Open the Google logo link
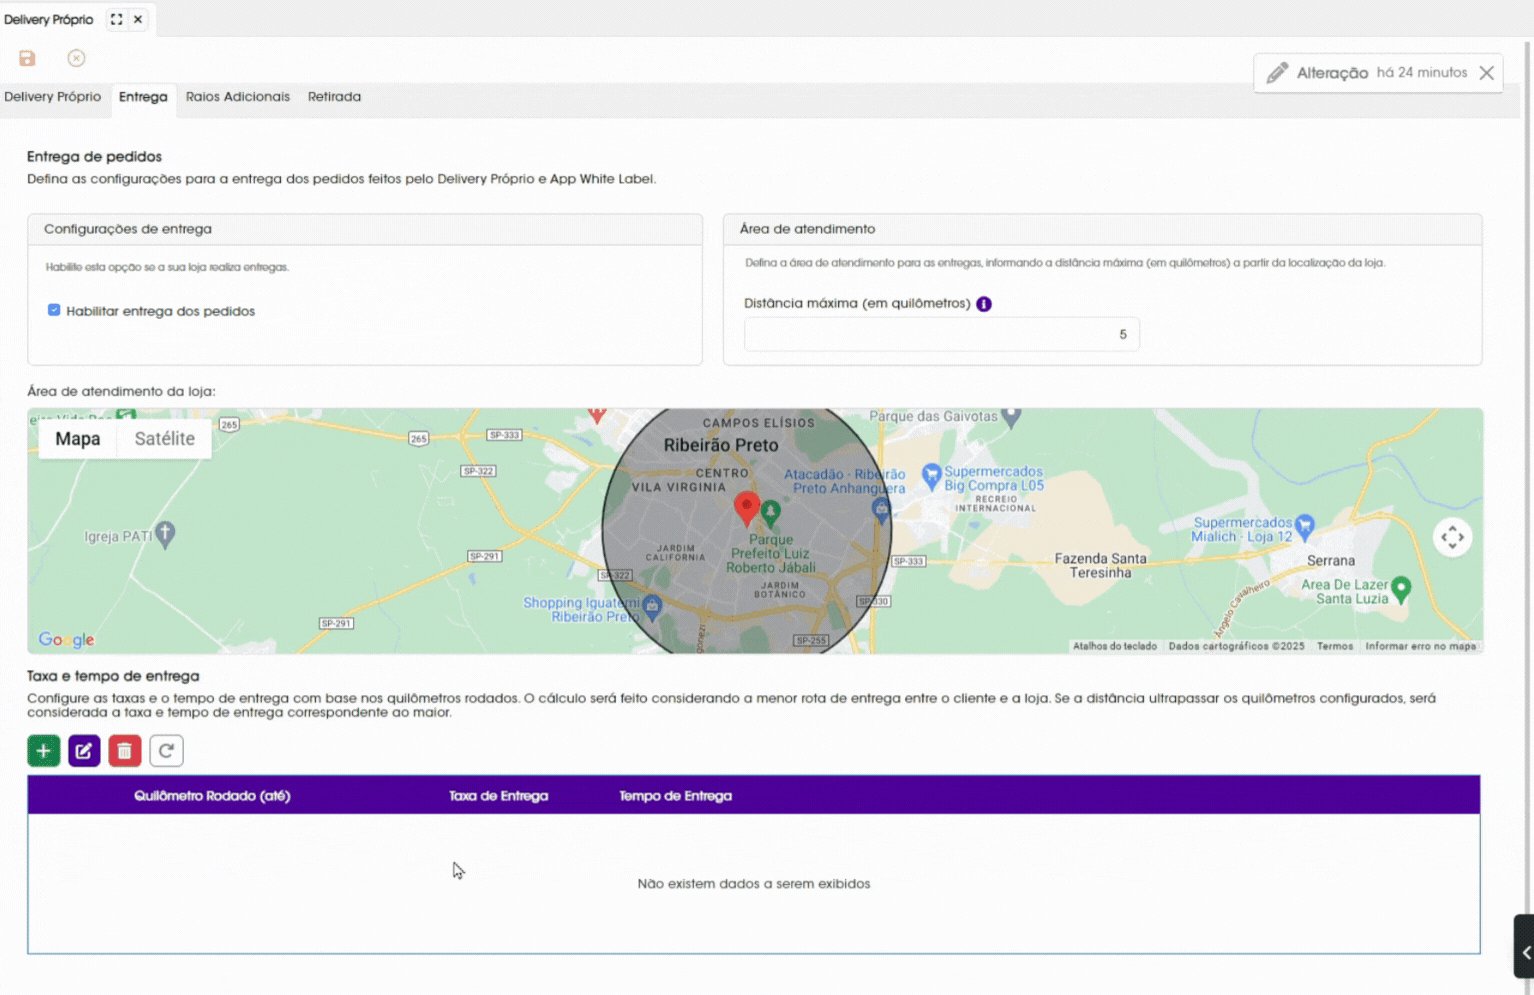 point(66,640)
